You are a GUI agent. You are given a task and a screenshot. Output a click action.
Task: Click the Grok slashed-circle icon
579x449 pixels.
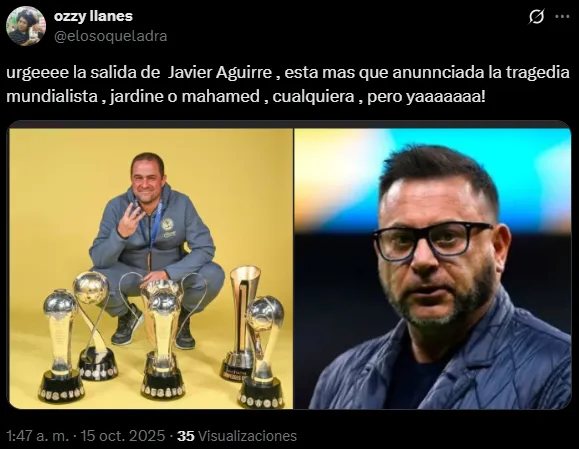[536, 17]
